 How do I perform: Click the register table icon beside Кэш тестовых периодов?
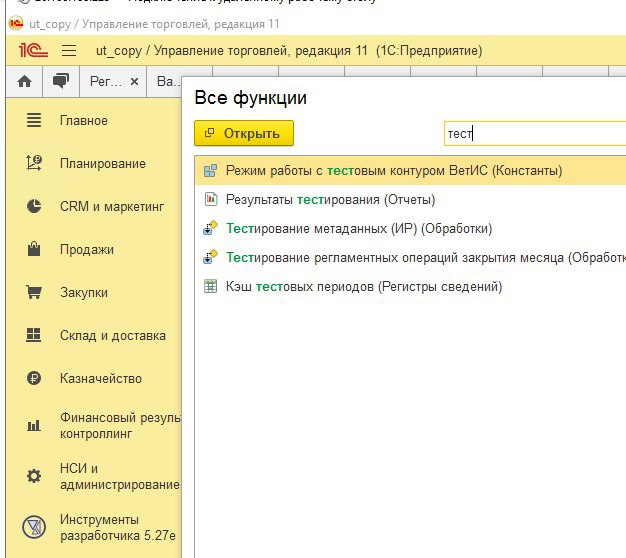coord(210,286)
